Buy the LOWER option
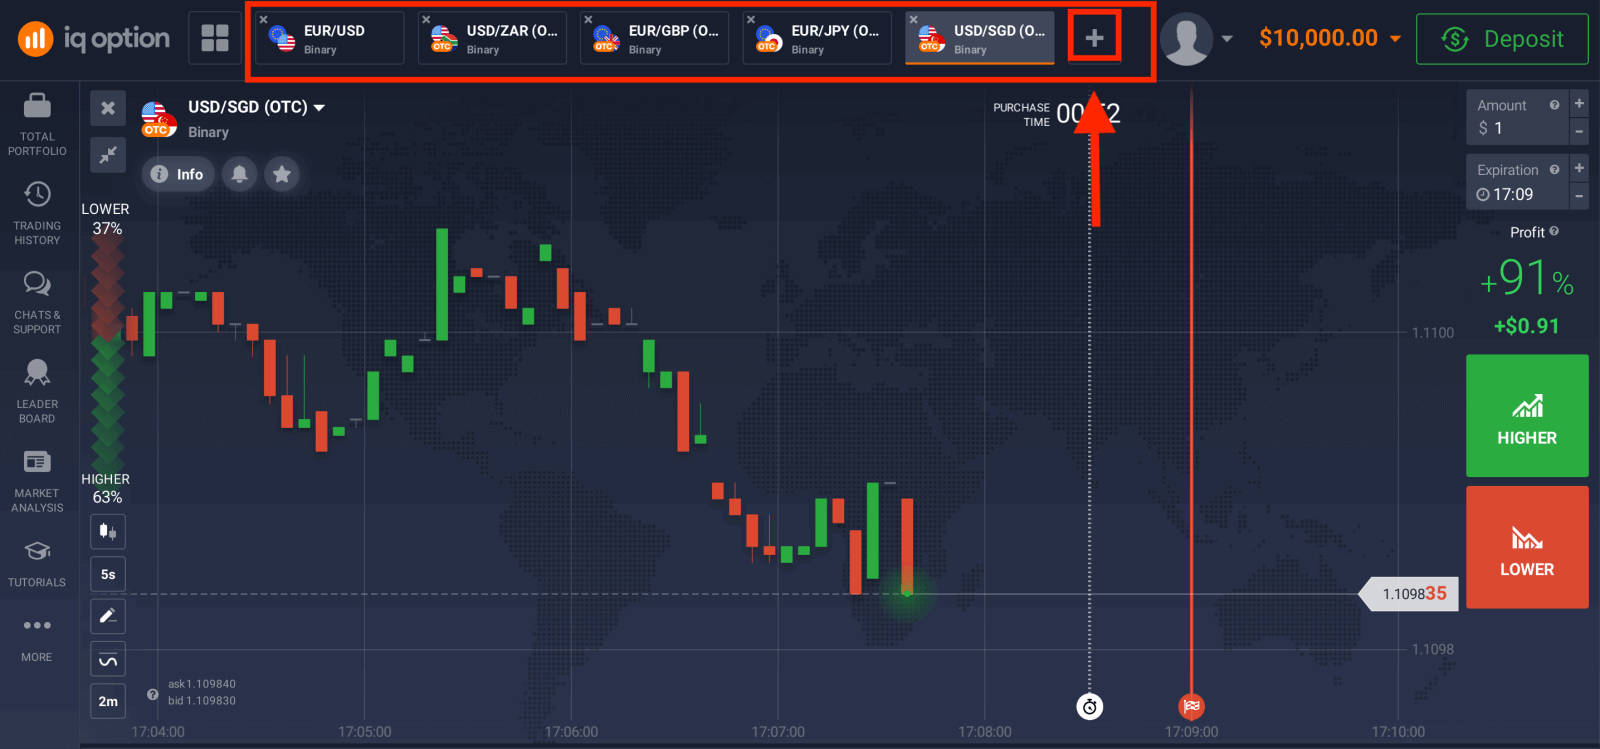The width and height of the screenshot is (1600, 749). pos(1527,547)
